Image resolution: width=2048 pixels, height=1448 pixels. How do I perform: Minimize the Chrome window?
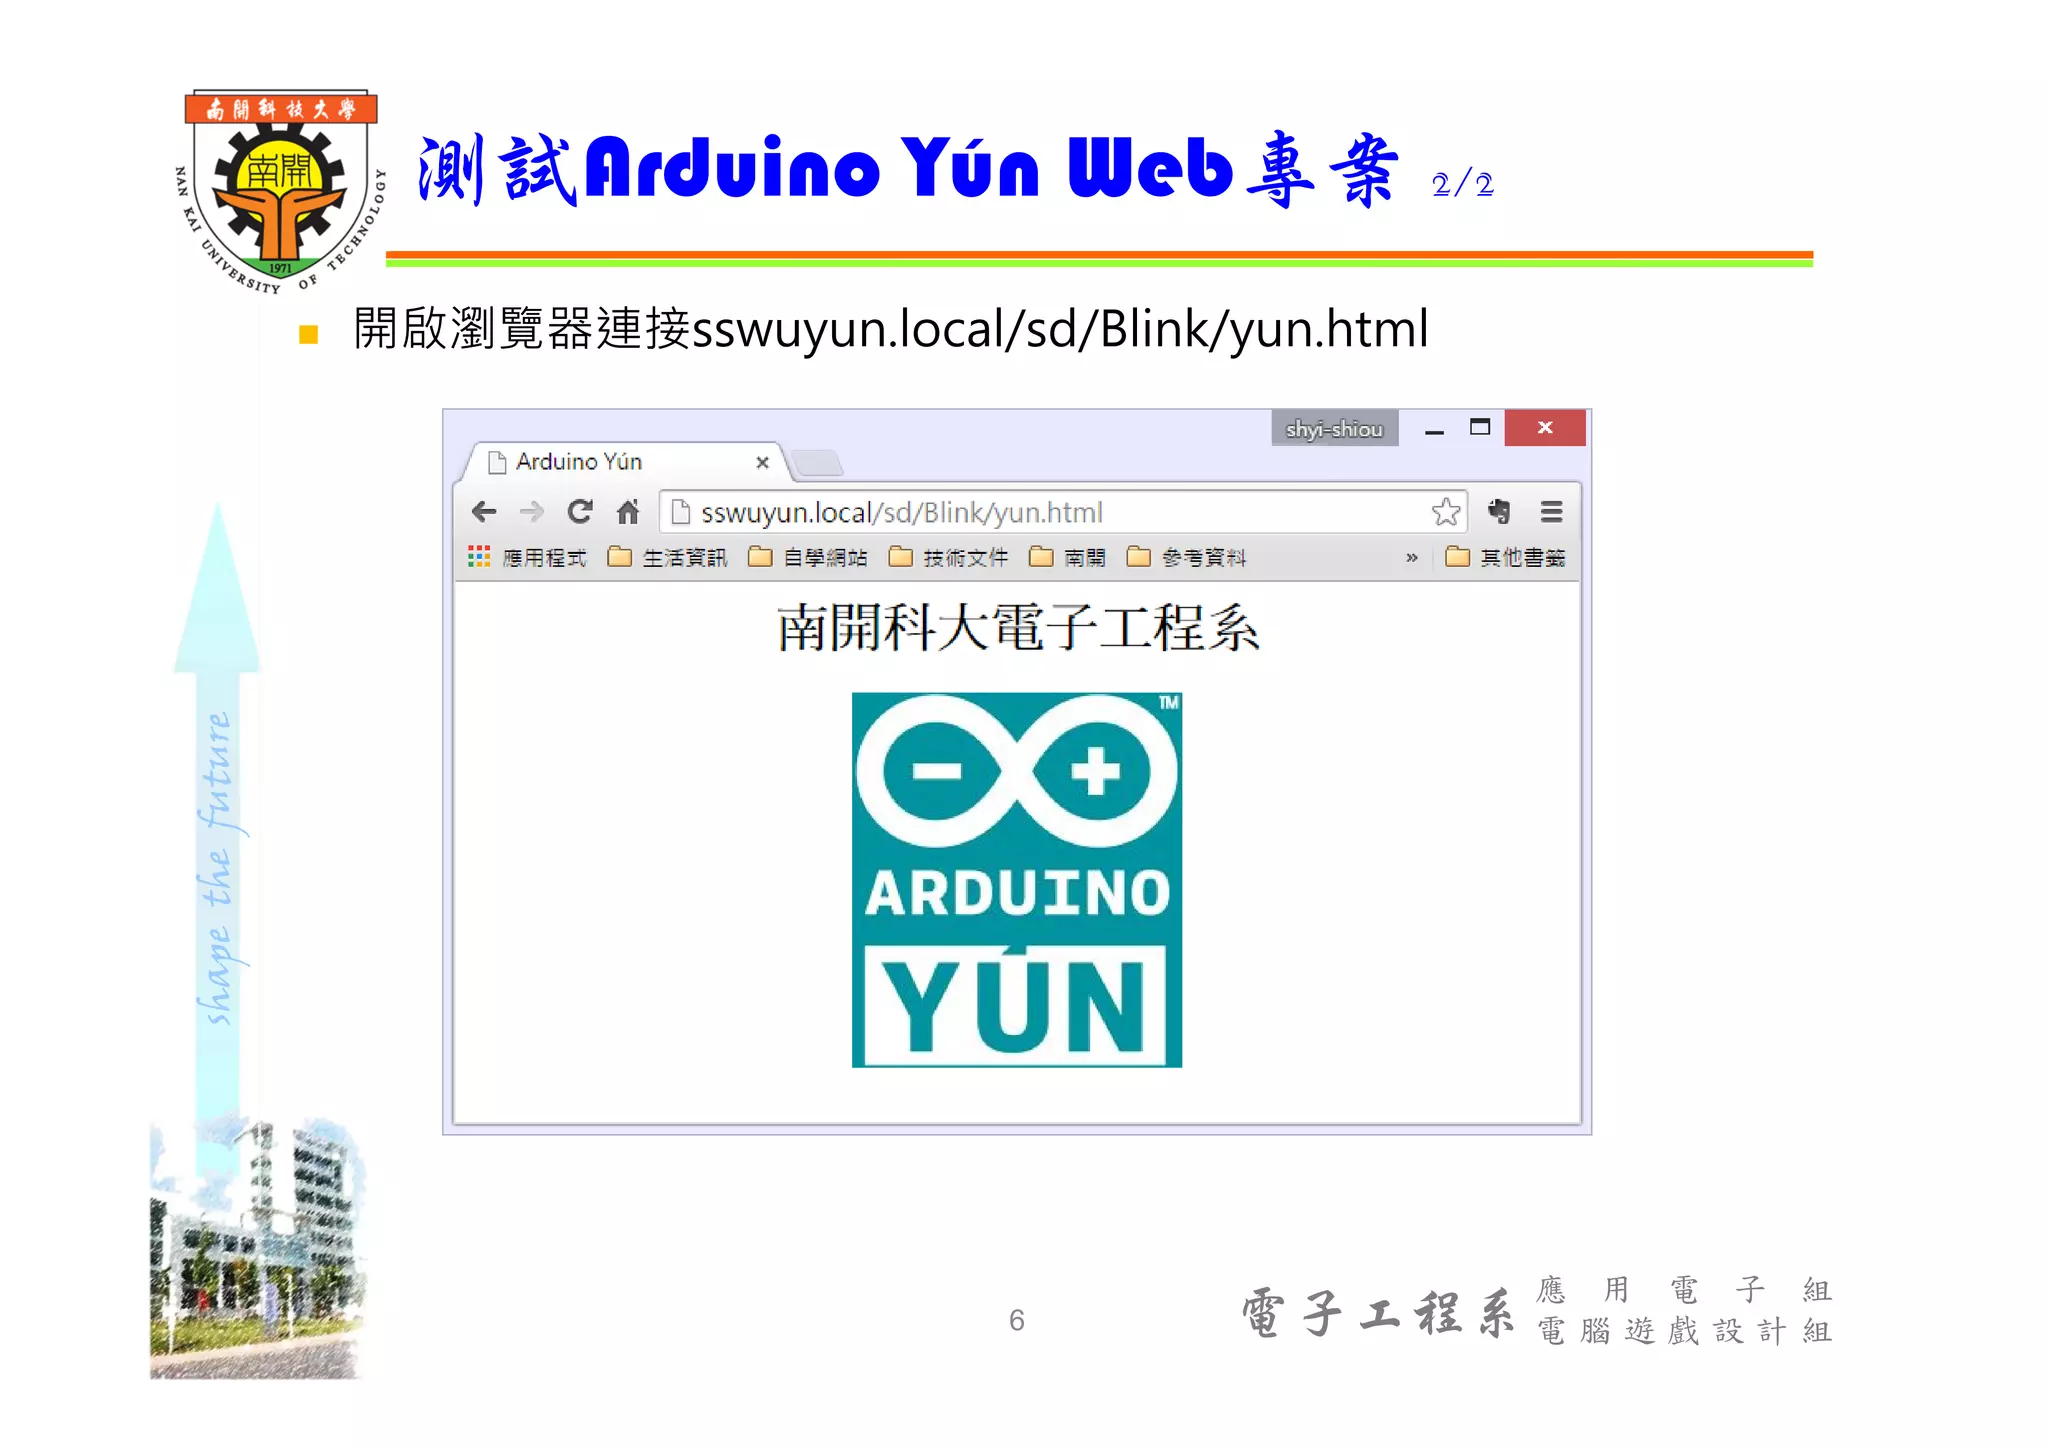pos(1434,429)
